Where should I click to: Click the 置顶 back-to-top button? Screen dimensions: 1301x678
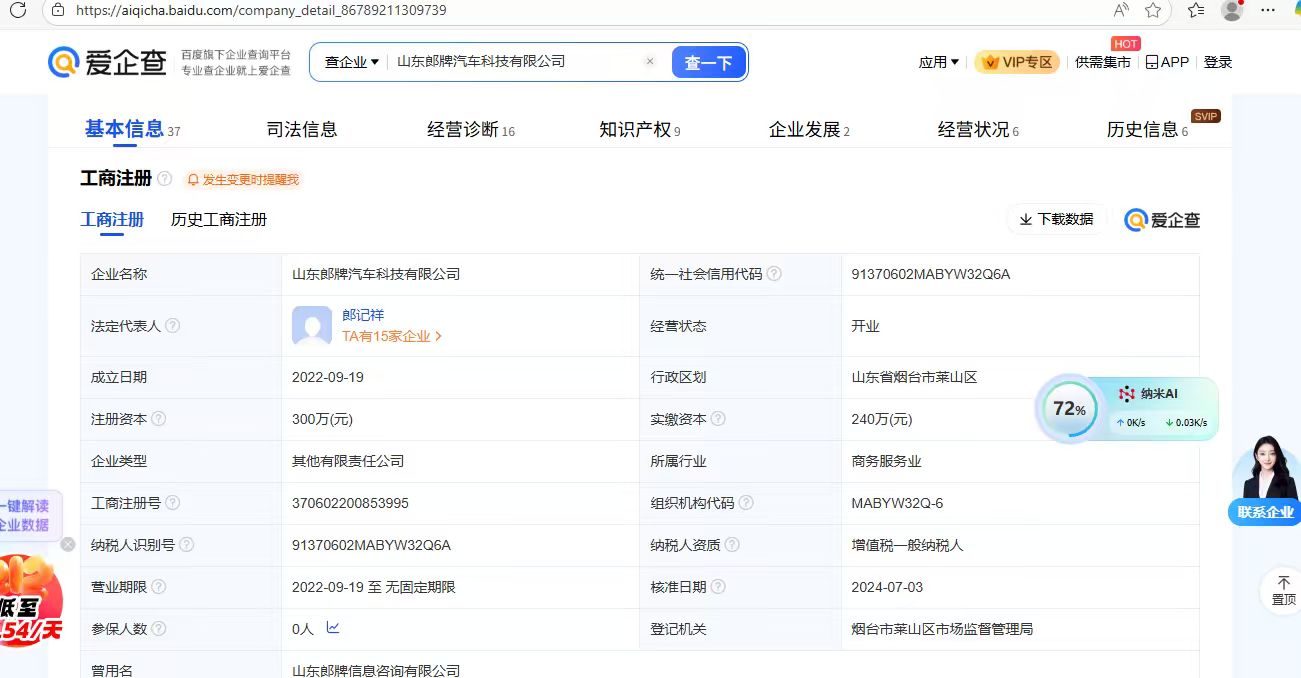point(1283,591)
